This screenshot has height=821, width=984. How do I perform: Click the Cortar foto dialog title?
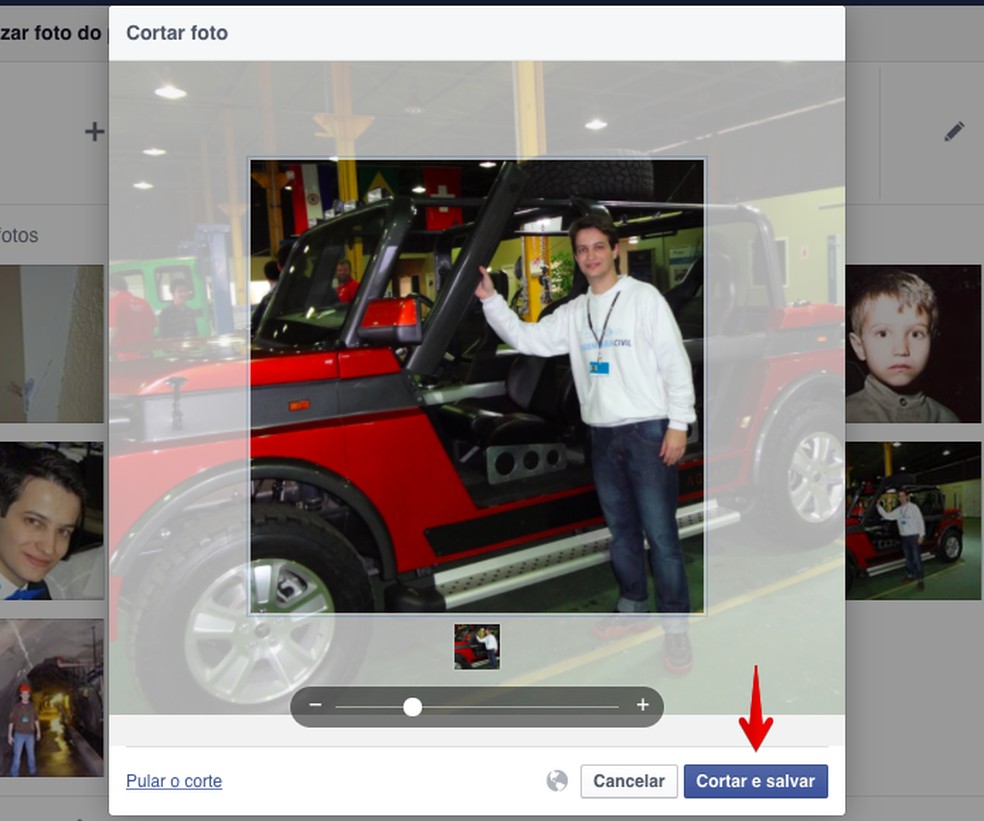point(177,33)
